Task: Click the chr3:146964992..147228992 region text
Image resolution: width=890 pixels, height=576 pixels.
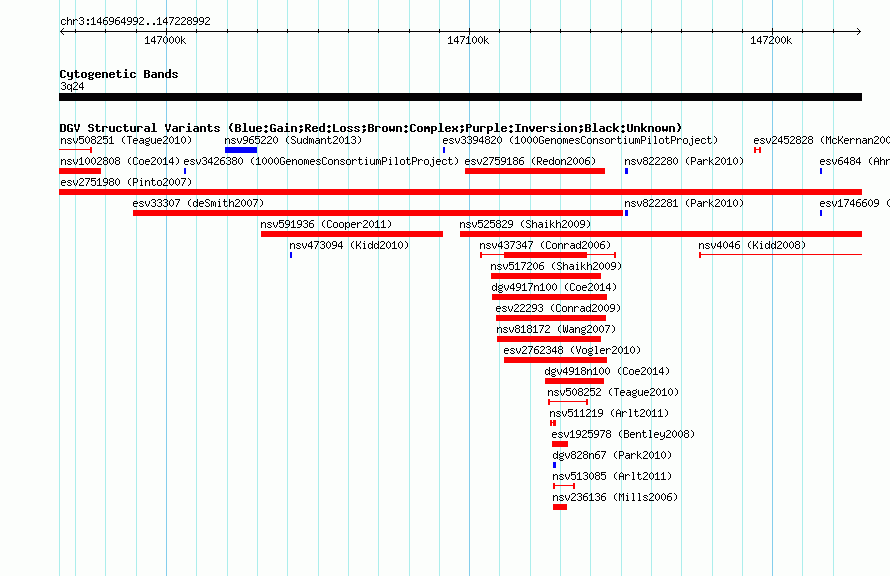Action: tap(135, 21)
